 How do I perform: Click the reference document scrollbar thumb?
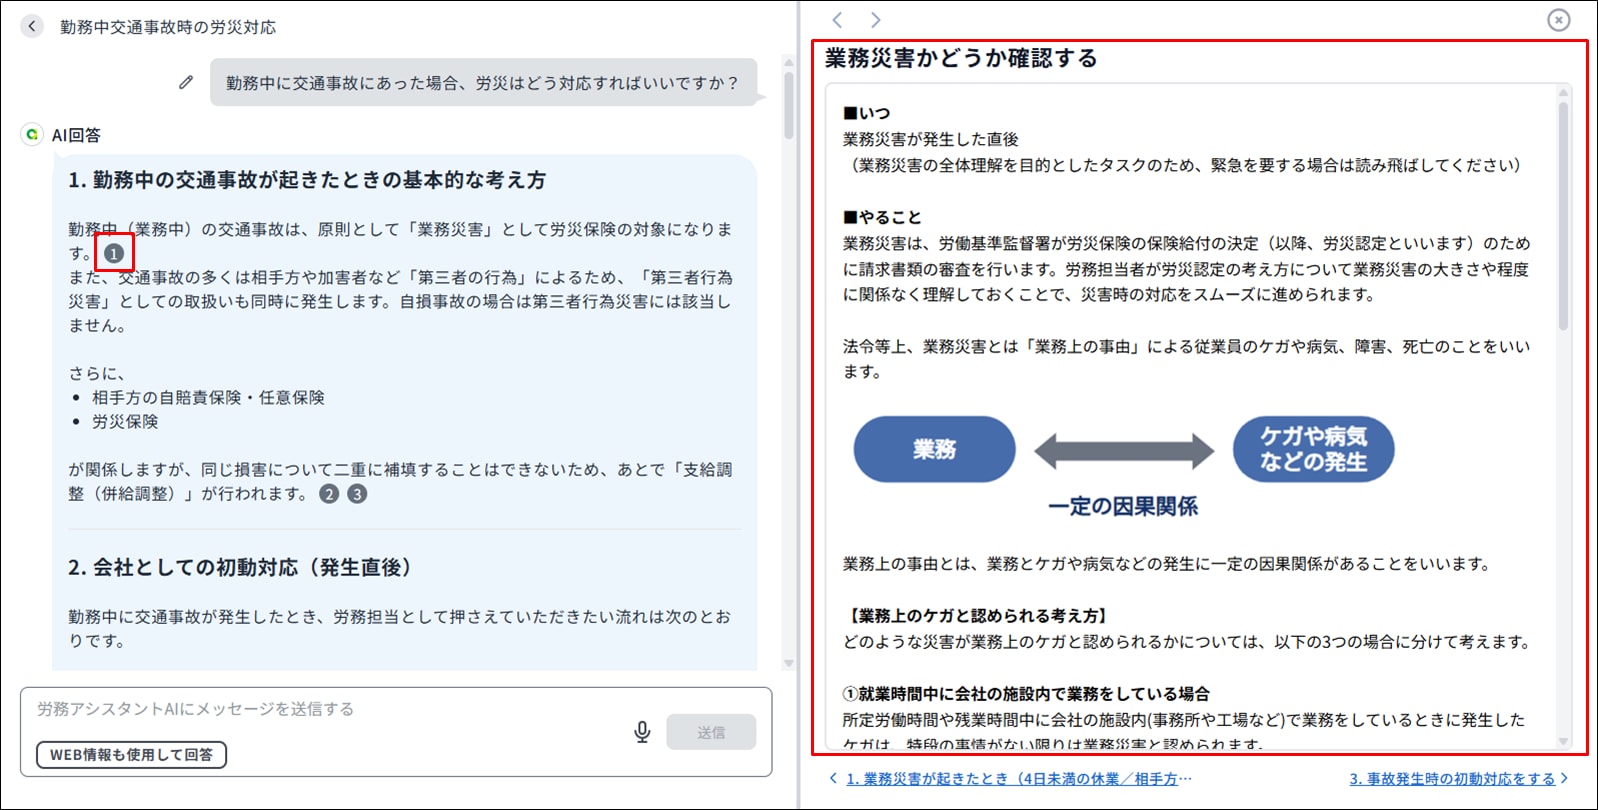click(x=1563, y=215)
